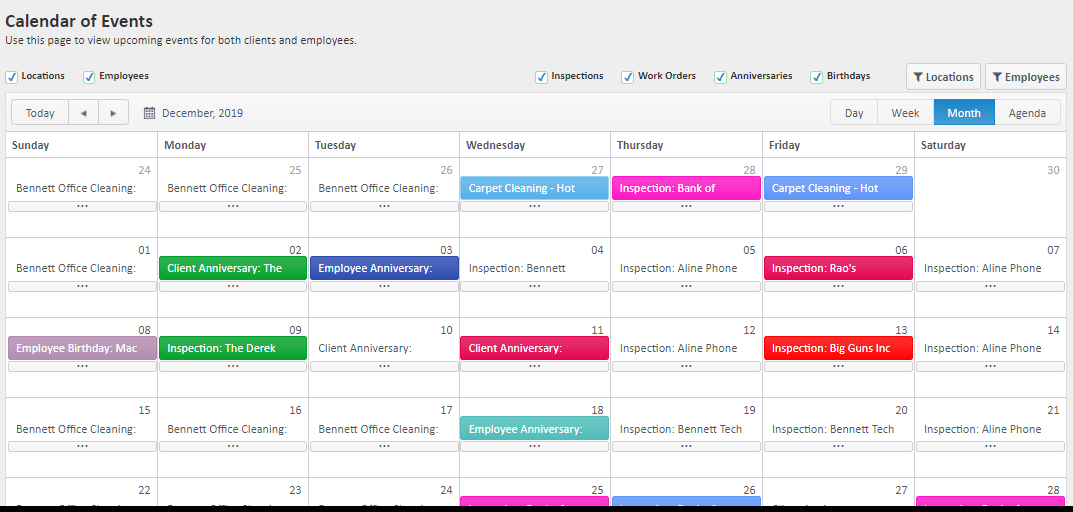Uncheck the Inspections filter

click(x=541, y=77)
